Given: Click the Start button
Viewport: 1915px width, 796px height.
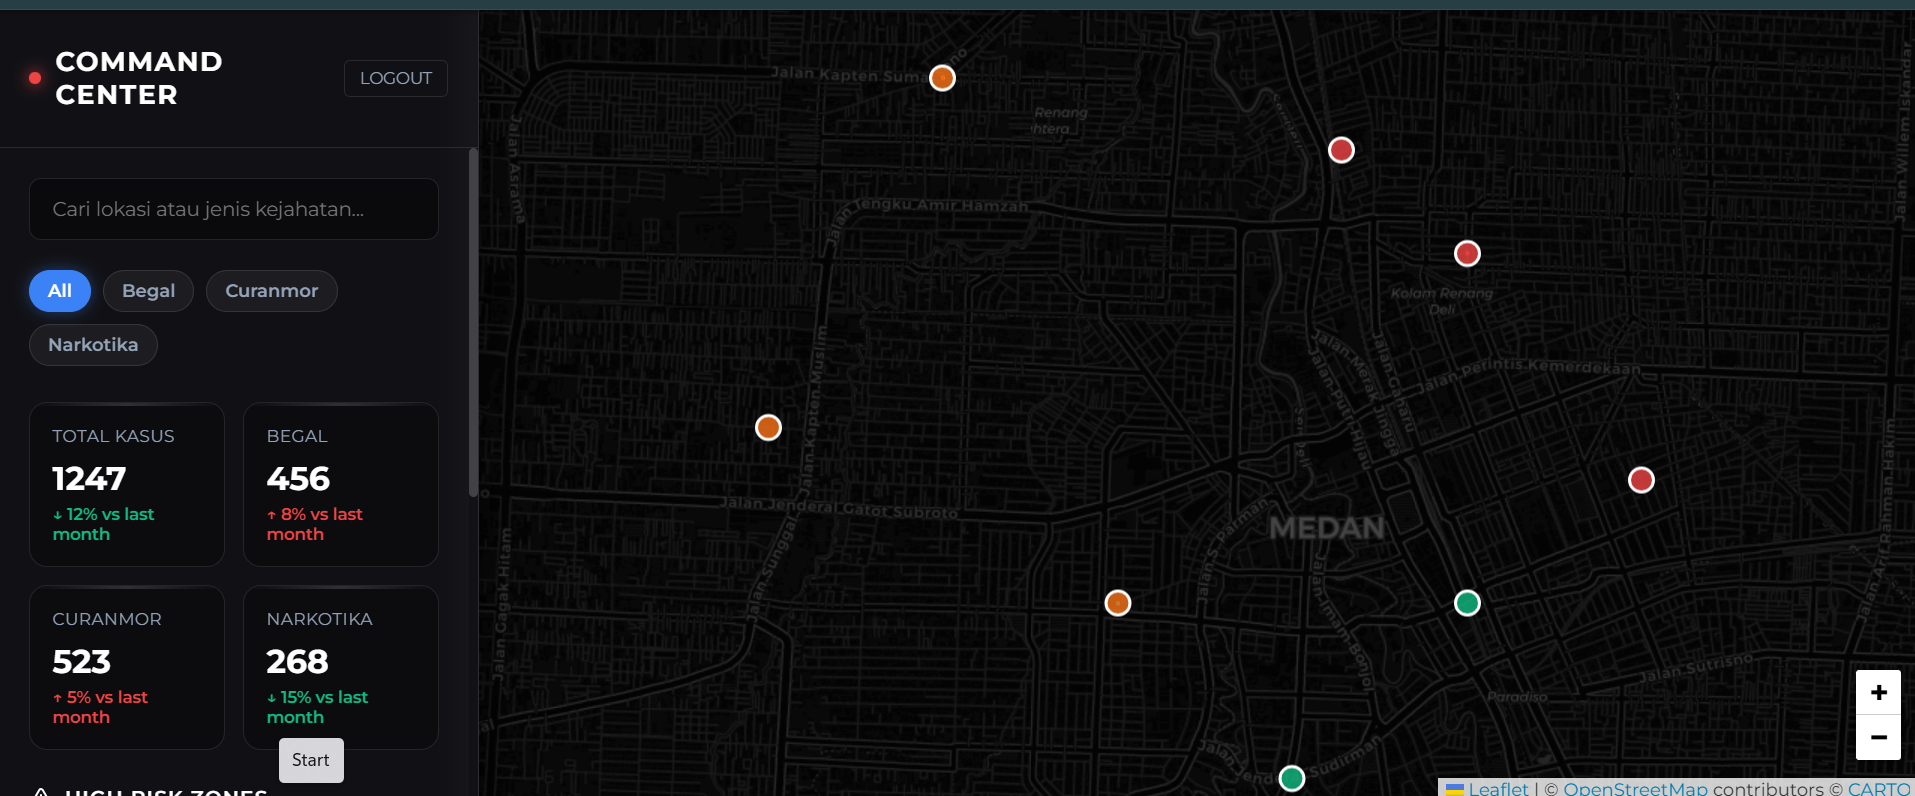Looking at the screenshot, I should point(311,760).
